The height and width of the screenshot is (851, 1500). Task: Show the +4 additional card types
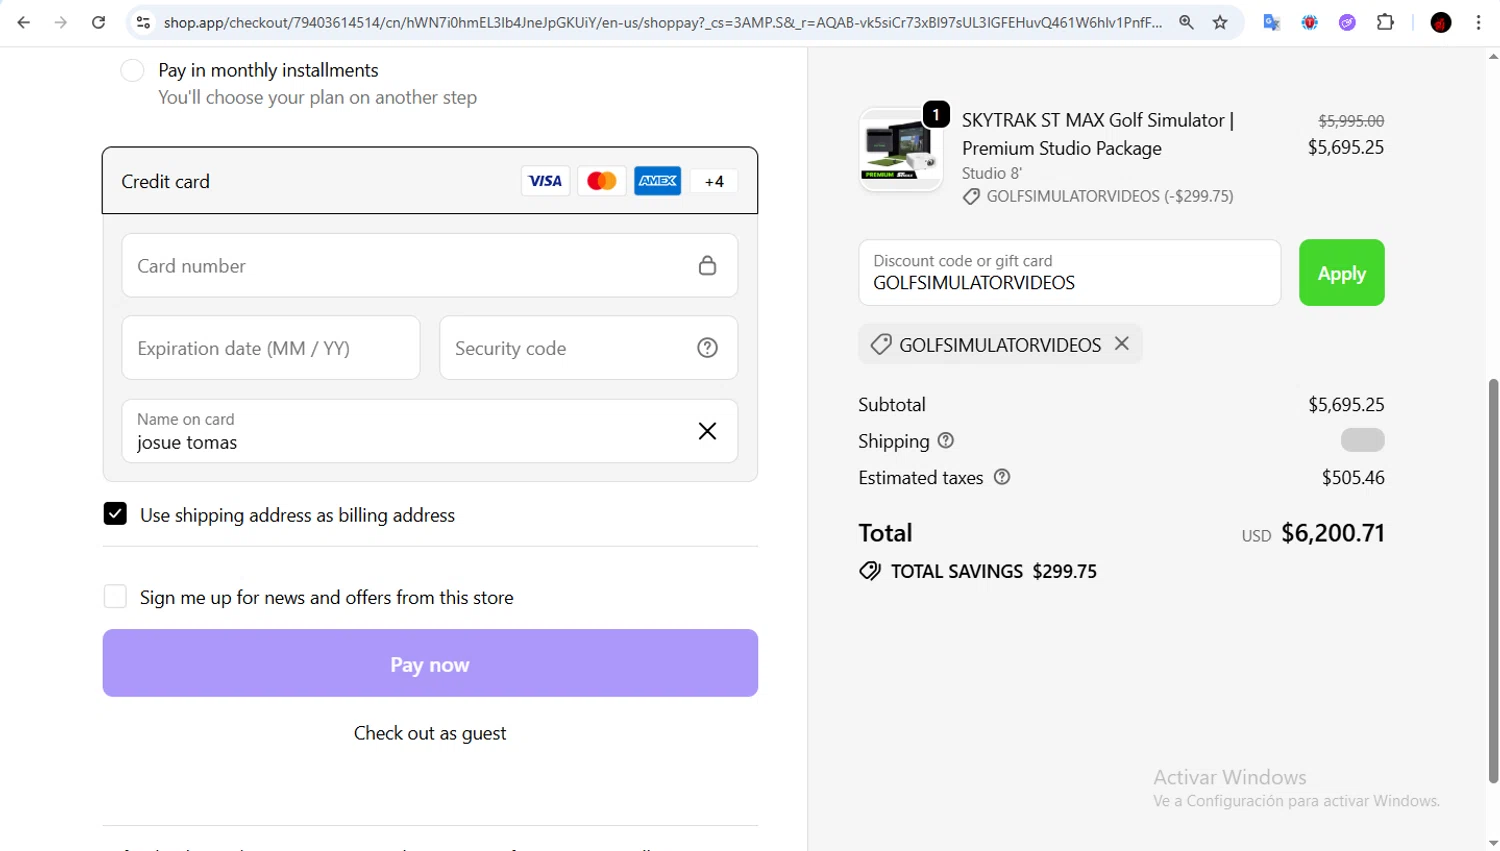(x=714, y=181)
